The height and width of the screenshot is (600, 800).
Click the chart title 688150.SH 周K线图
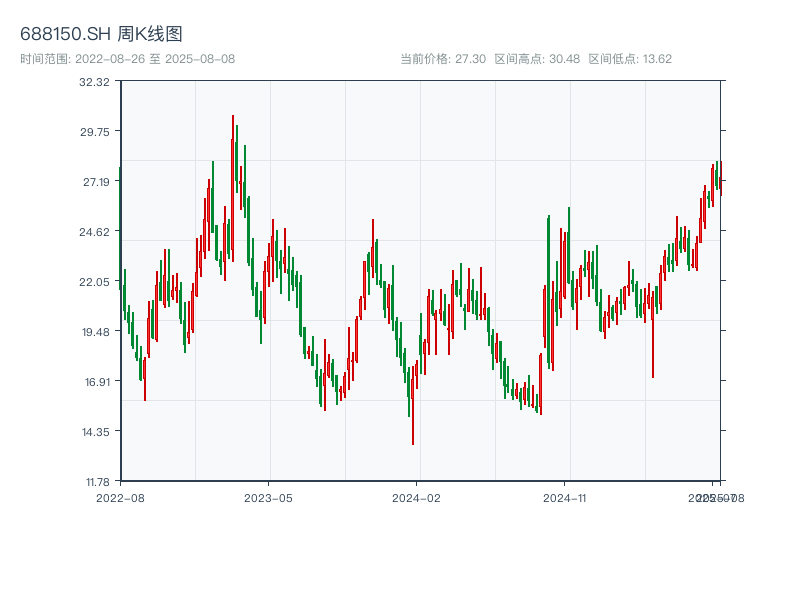tap(101, 34)
